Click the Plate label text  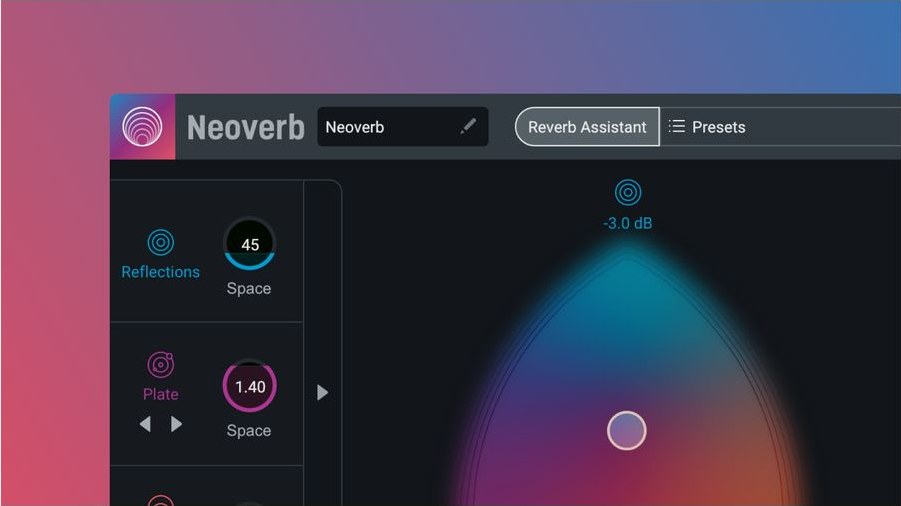click(160, 394)
